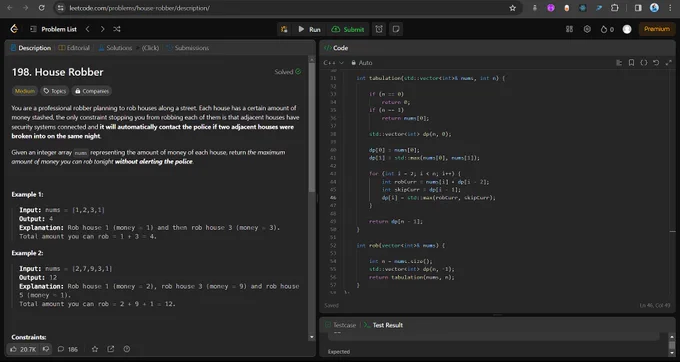Click the Medium difficulty badge
This screenshot has width=680, height=362.
pyautogui.click(x=25, y=91)
